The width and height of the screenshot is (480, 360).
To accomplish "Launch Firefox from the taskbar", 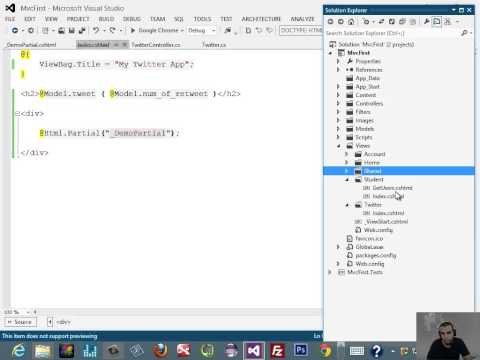I will tap(160, 350).
